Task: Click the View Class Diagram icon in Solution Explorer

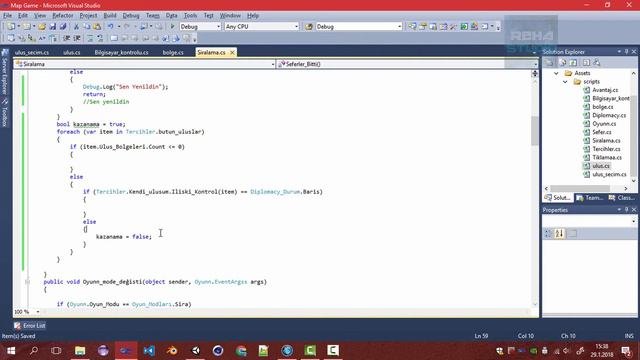Action: 597,62
